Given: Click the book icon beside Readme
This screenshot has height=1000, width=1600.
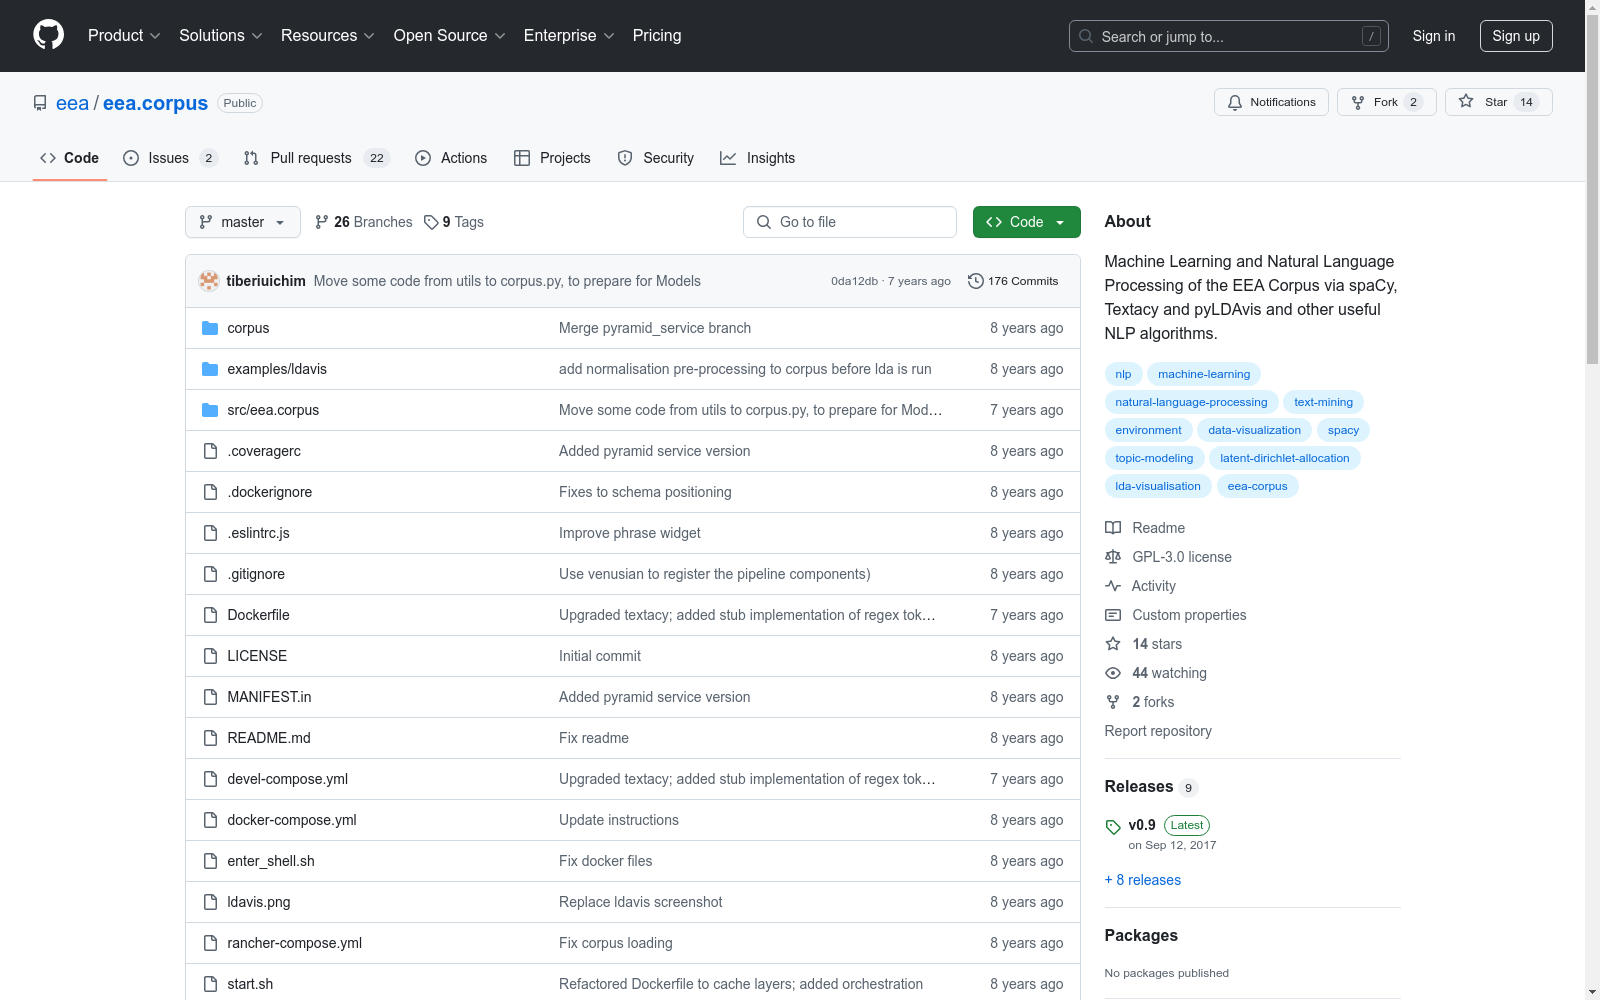Looking at the screenshot, I should (x=1113, y=528).
